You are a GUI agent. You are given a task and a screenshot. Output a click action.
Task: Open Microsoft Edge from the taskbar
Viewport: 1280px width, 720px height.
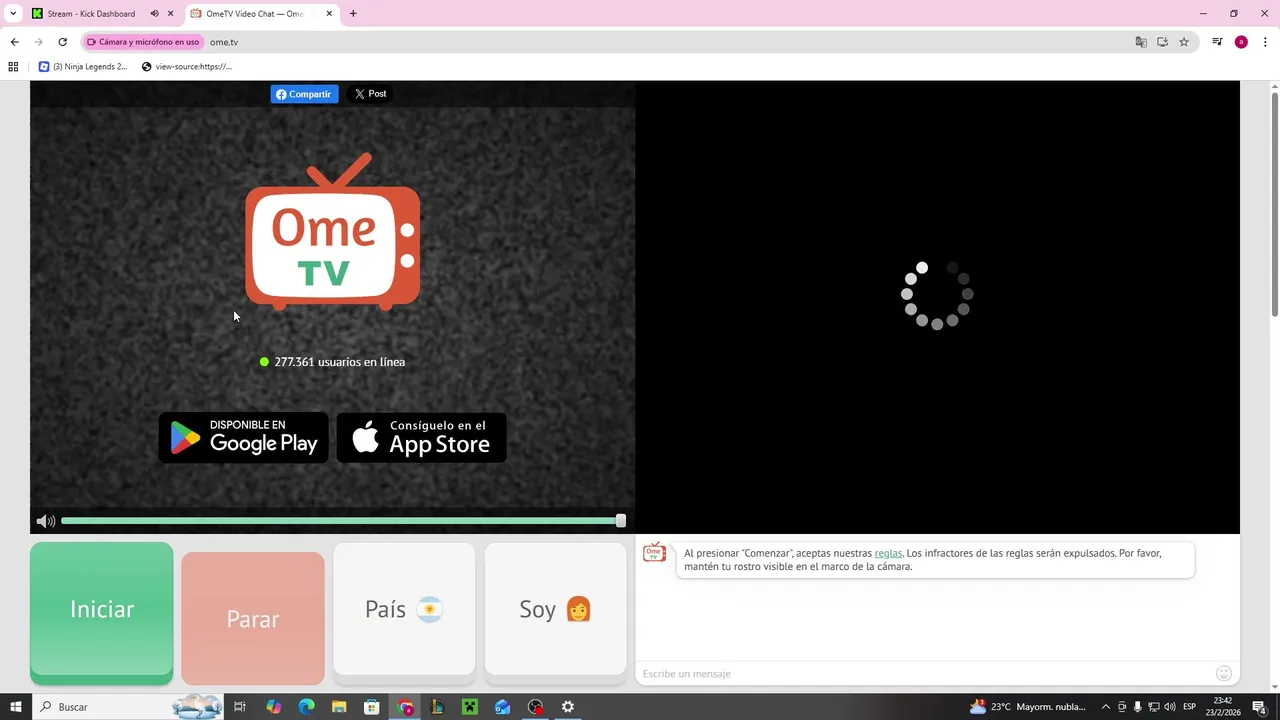(306, 707)
